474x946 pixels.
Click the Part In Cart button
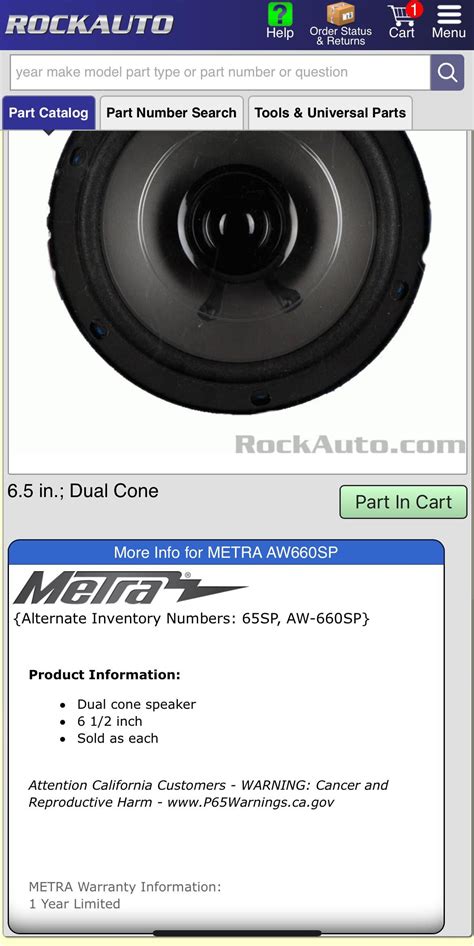click(x=403, y=502)
